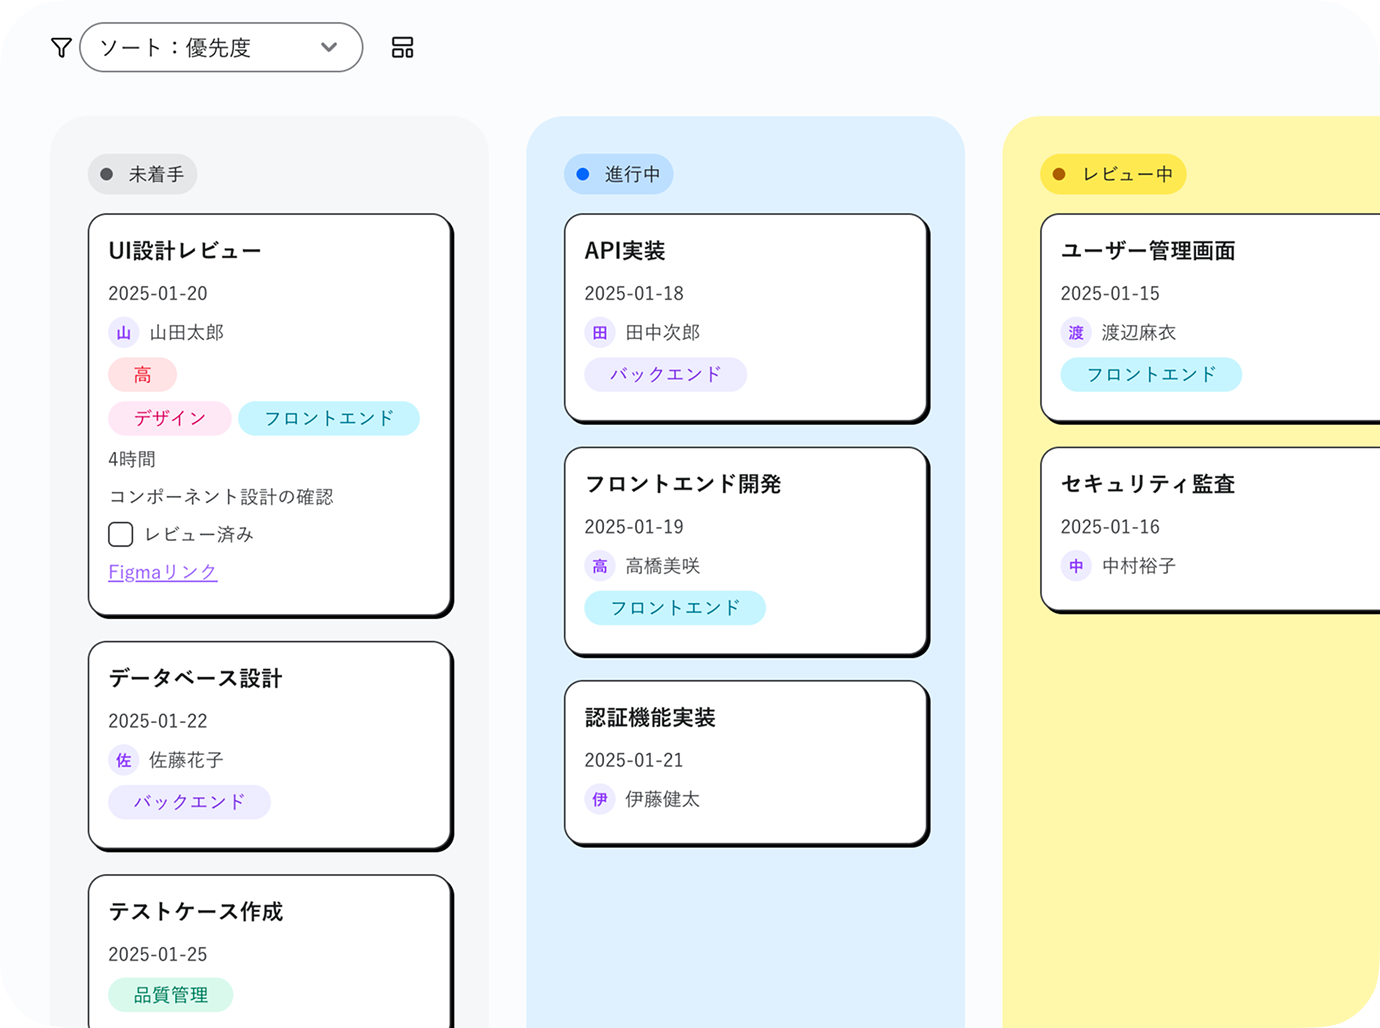Select the 進行中 column status label

pyautogui.click(x=618, y=174)
